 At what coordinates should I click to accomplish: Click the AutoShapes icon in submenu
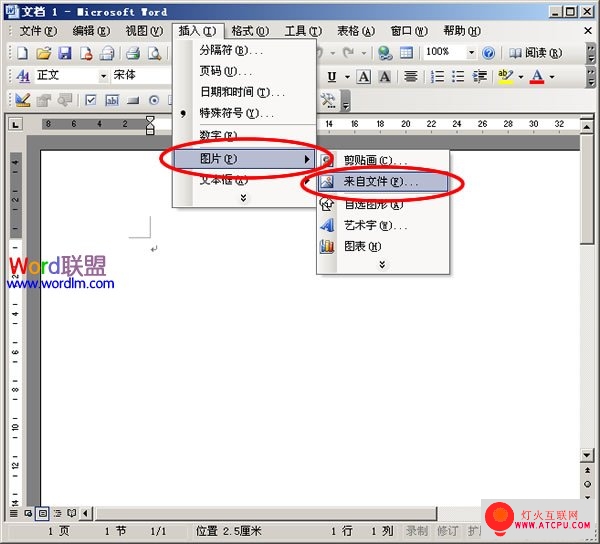327,204
